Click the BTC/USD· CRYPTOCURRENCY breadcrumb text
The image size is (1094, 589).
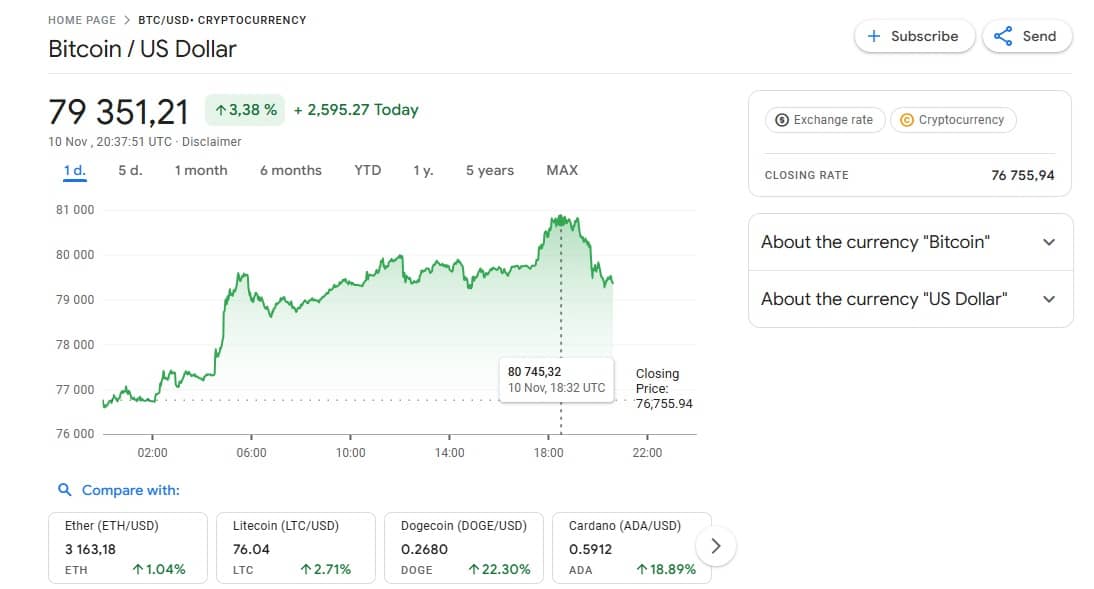point(222,20)
